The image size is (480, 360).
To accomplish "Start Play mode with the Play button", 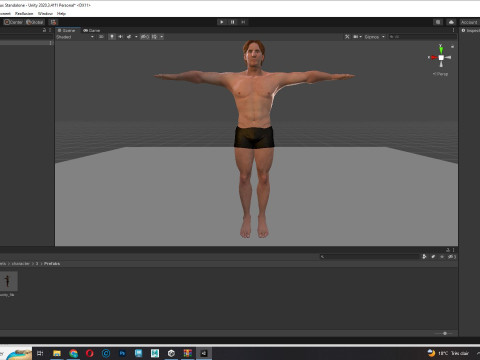I will pos(222,22).
